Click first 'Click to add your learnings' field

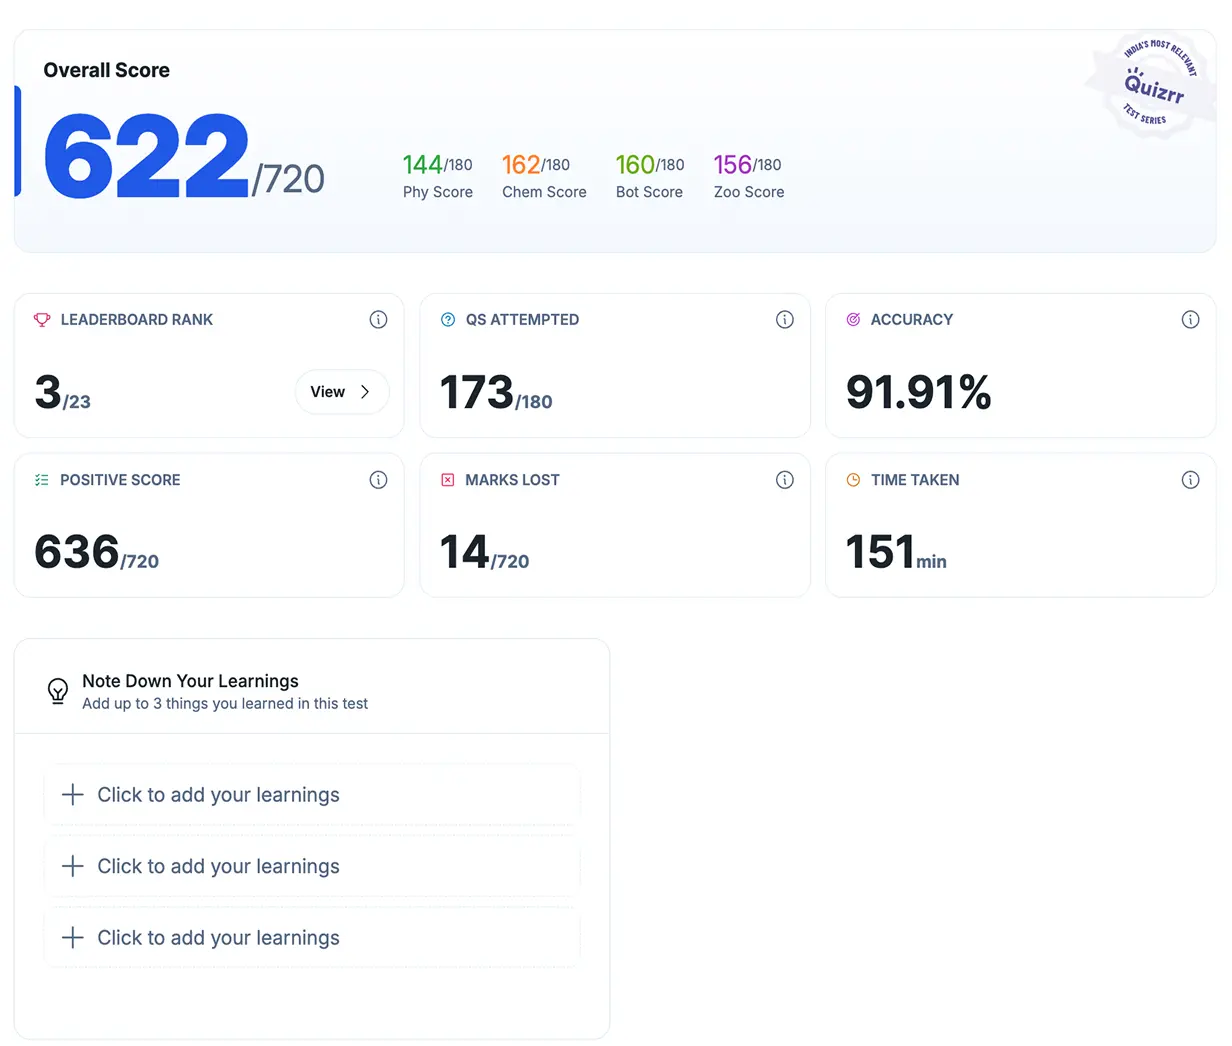312,795
